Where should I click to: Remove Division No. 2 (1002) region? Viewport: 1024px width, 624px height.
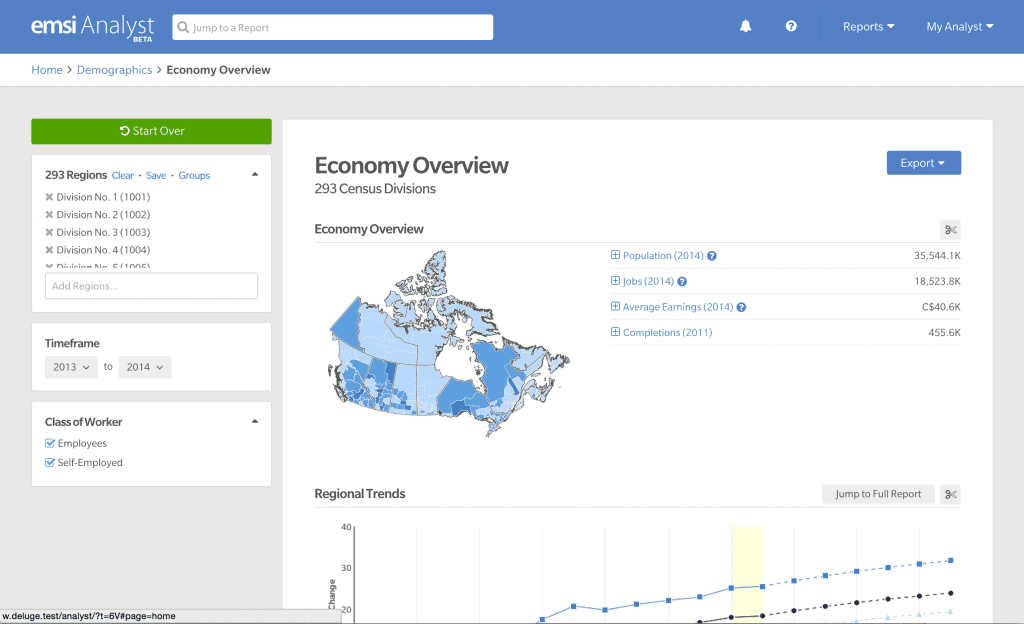tap(49, 214)
